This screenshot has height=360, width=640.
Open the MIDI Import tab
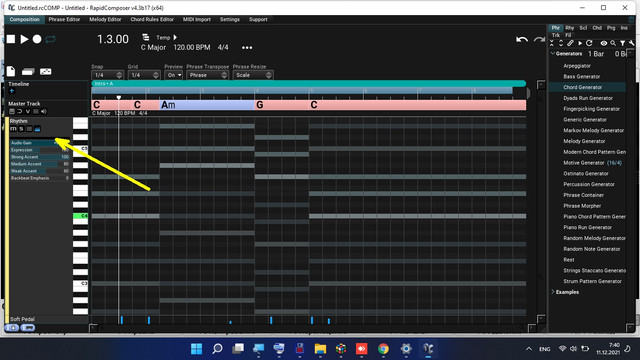tap(197, 20)
